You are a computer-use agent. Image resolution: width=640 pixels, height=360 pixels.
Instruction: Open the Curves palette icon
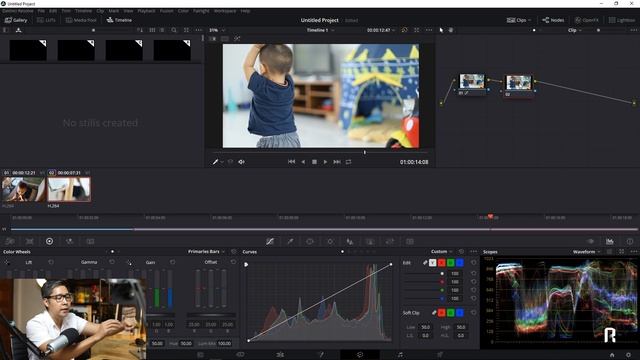tap(270, 241)
